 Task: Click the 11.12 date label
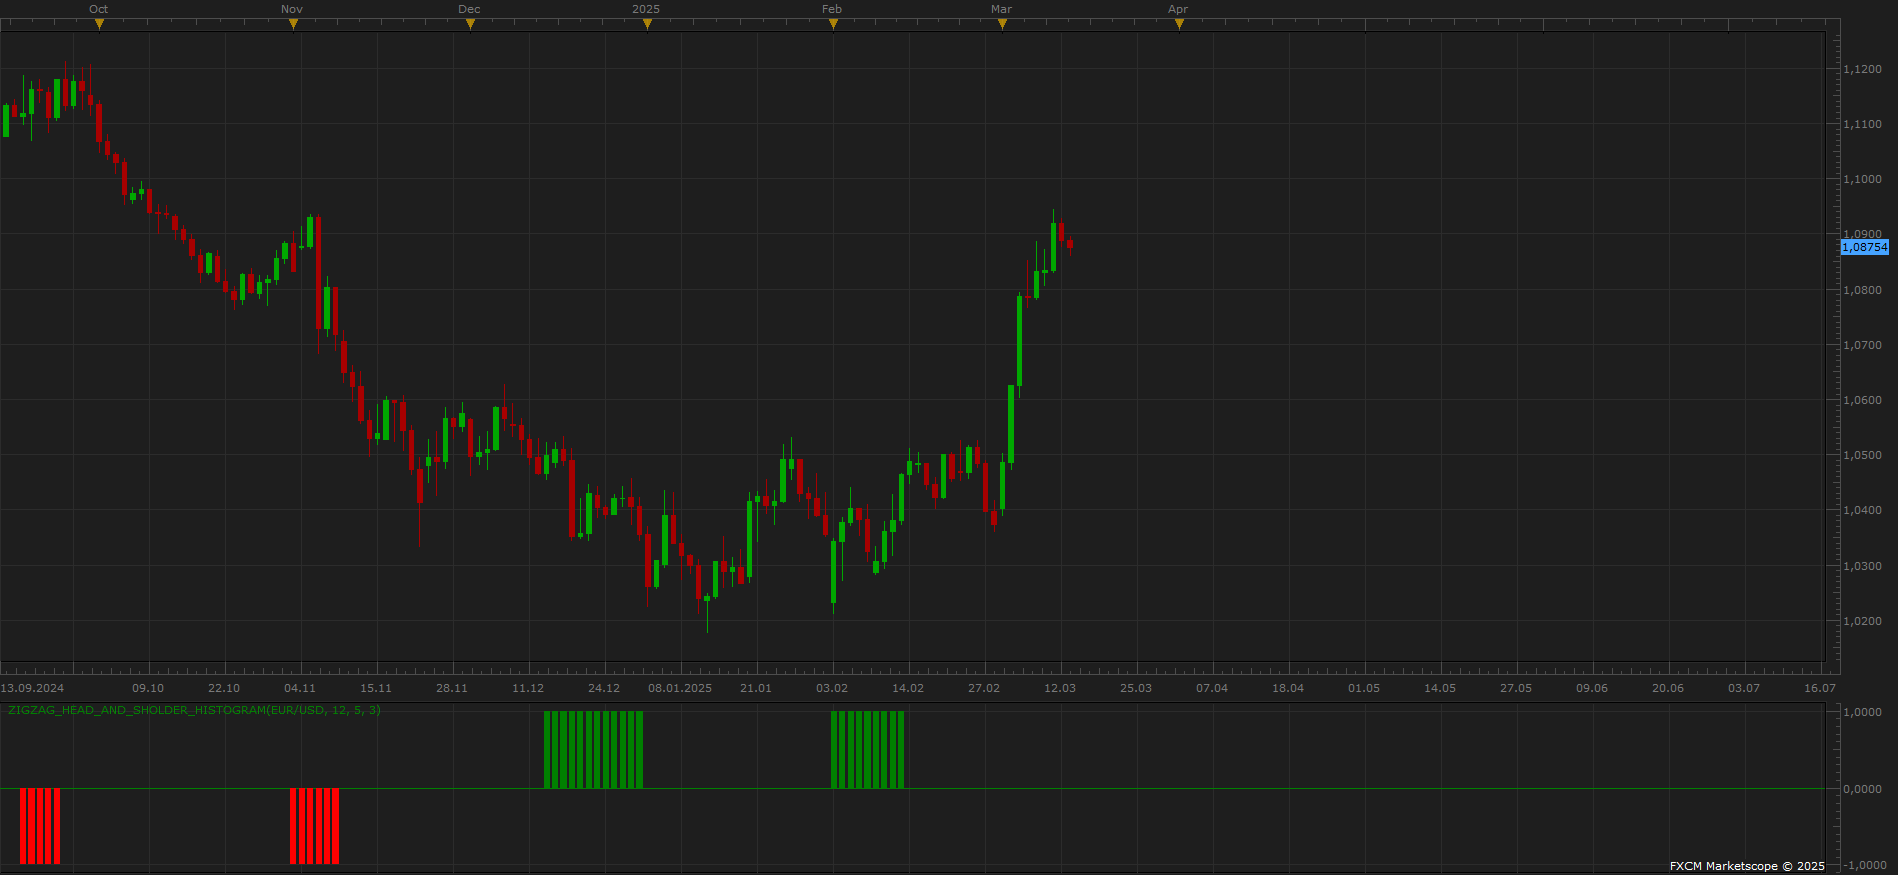528,688
